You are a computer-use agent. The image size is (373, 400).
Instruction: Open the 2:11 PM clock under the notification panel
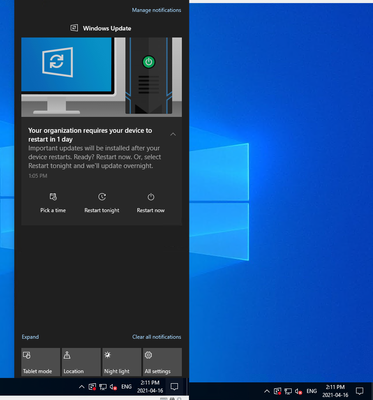pos(150,387)
